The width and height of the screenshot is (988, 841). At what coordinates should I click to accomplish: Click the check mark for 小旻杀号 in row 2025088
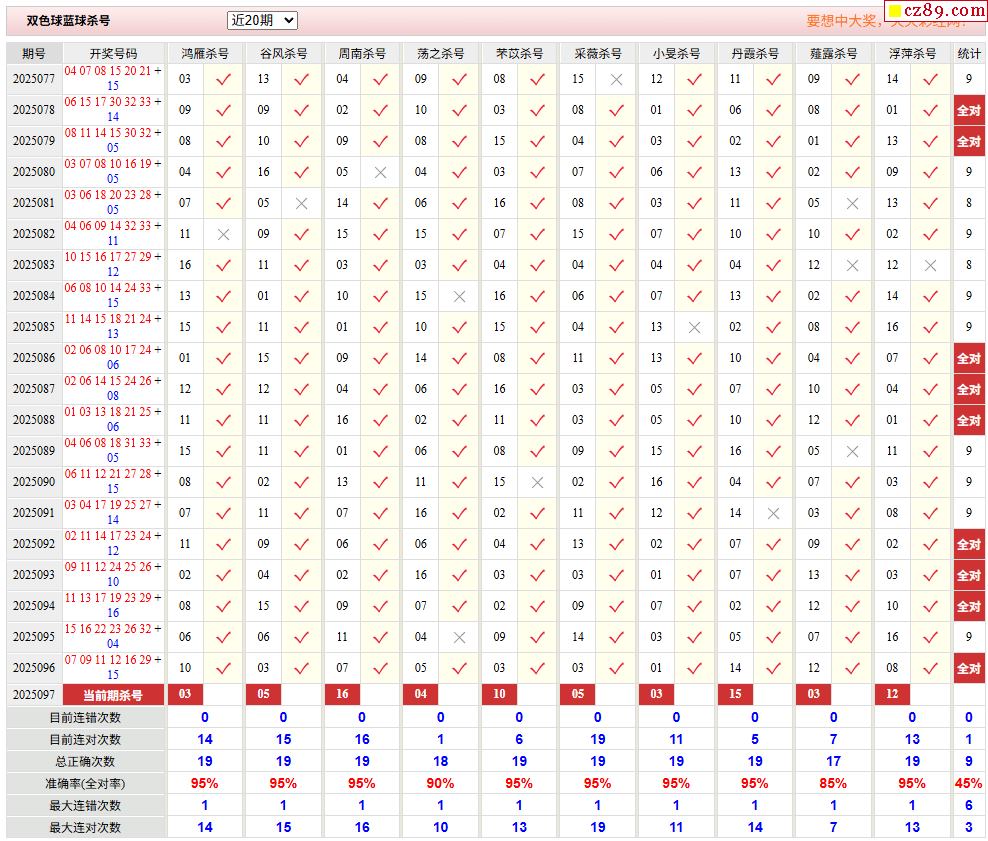(x=694, y=420)
